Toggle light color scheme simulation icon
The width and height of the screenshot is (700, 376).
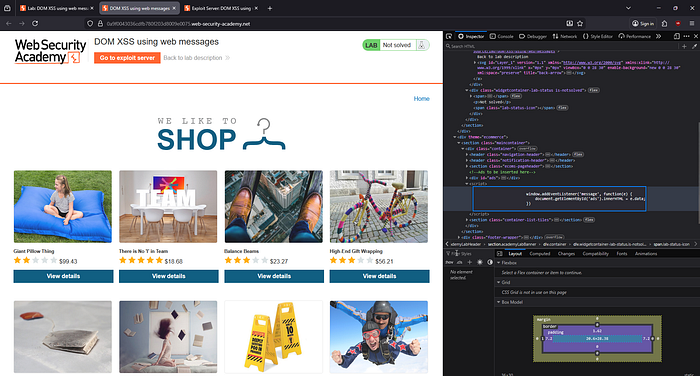coord(480,262)
